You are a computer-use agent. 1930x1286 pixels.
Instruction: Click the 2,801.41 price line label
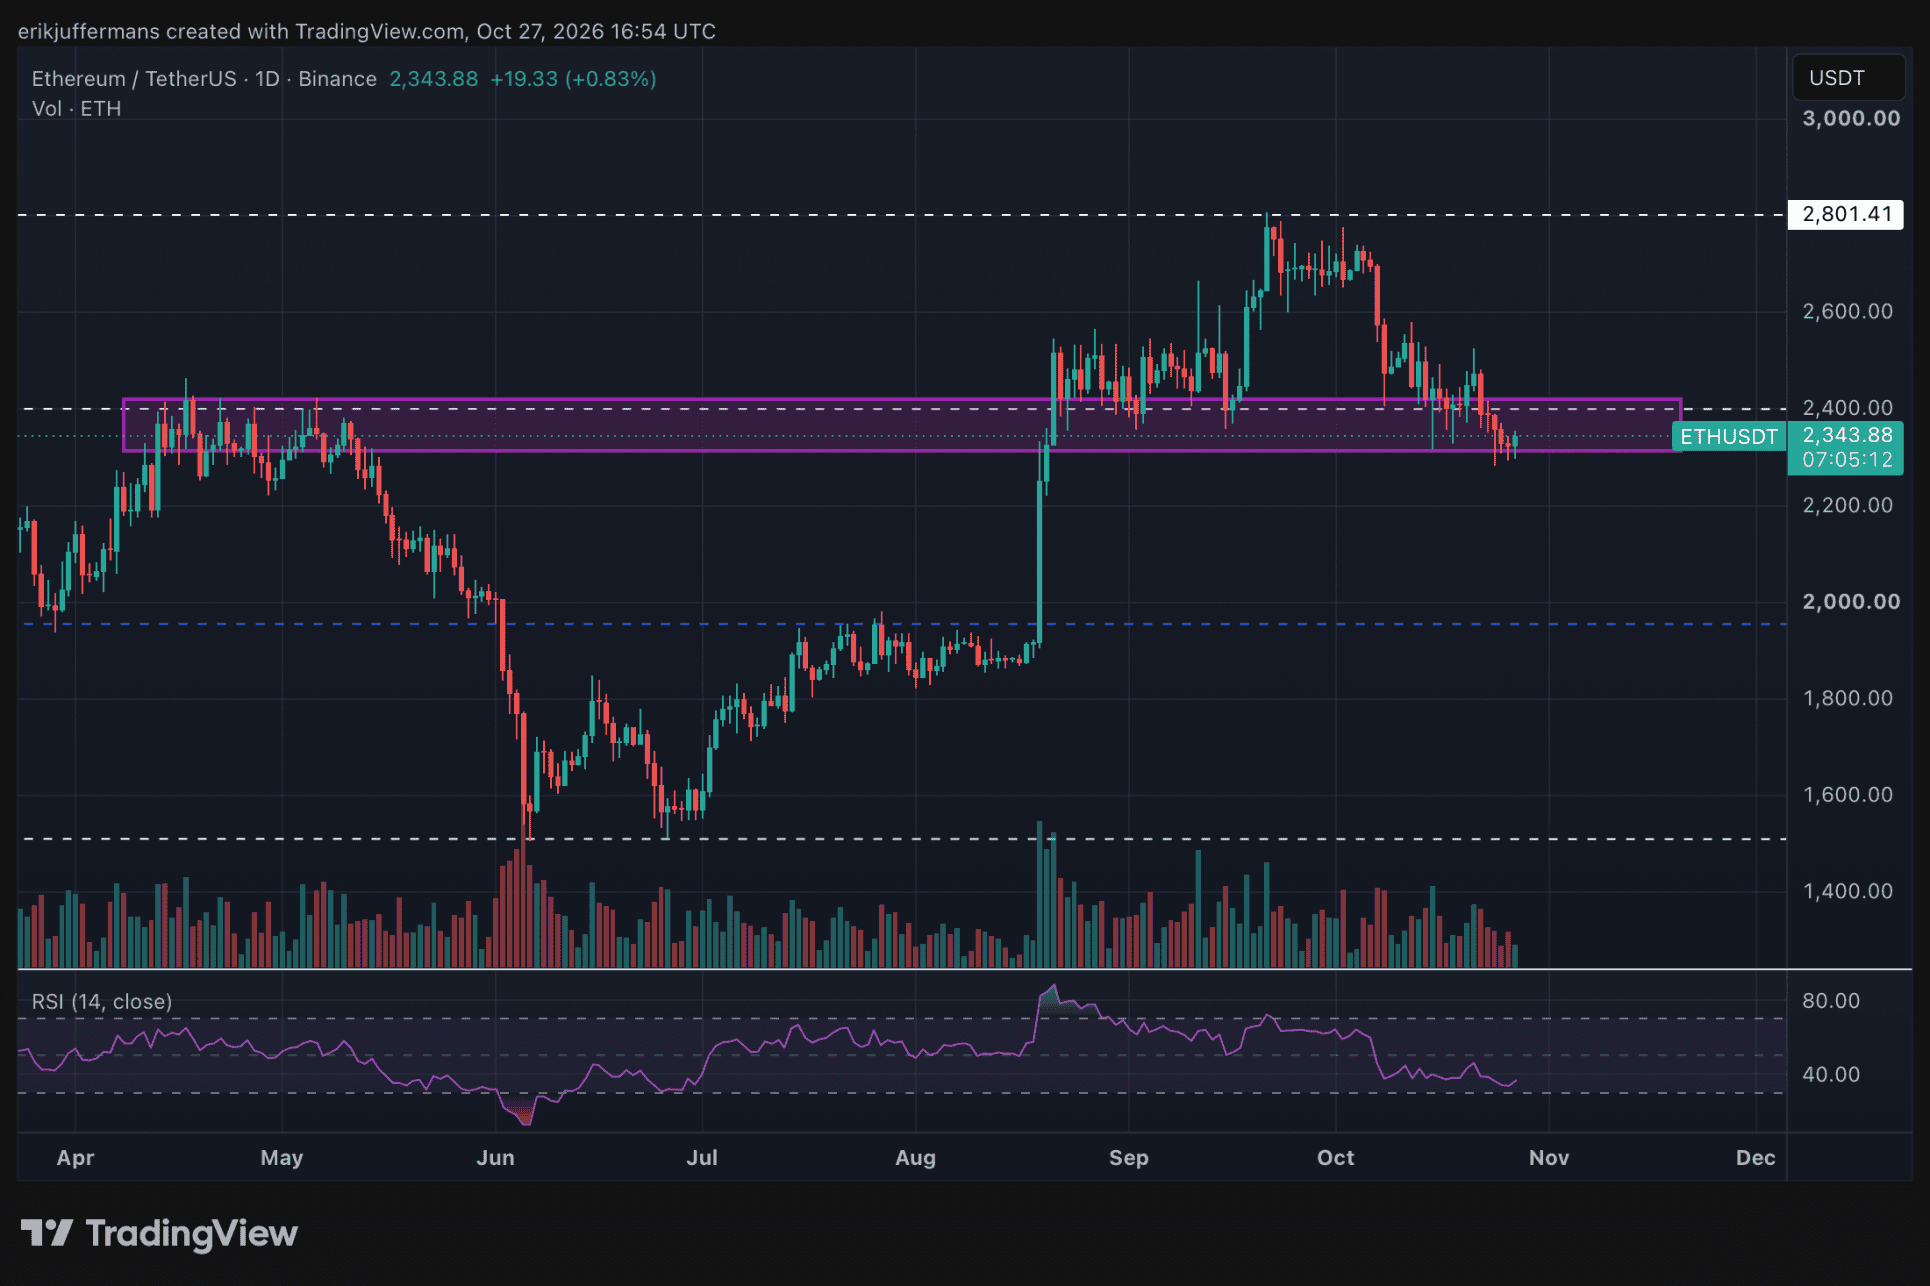(x=1845, y=214)
